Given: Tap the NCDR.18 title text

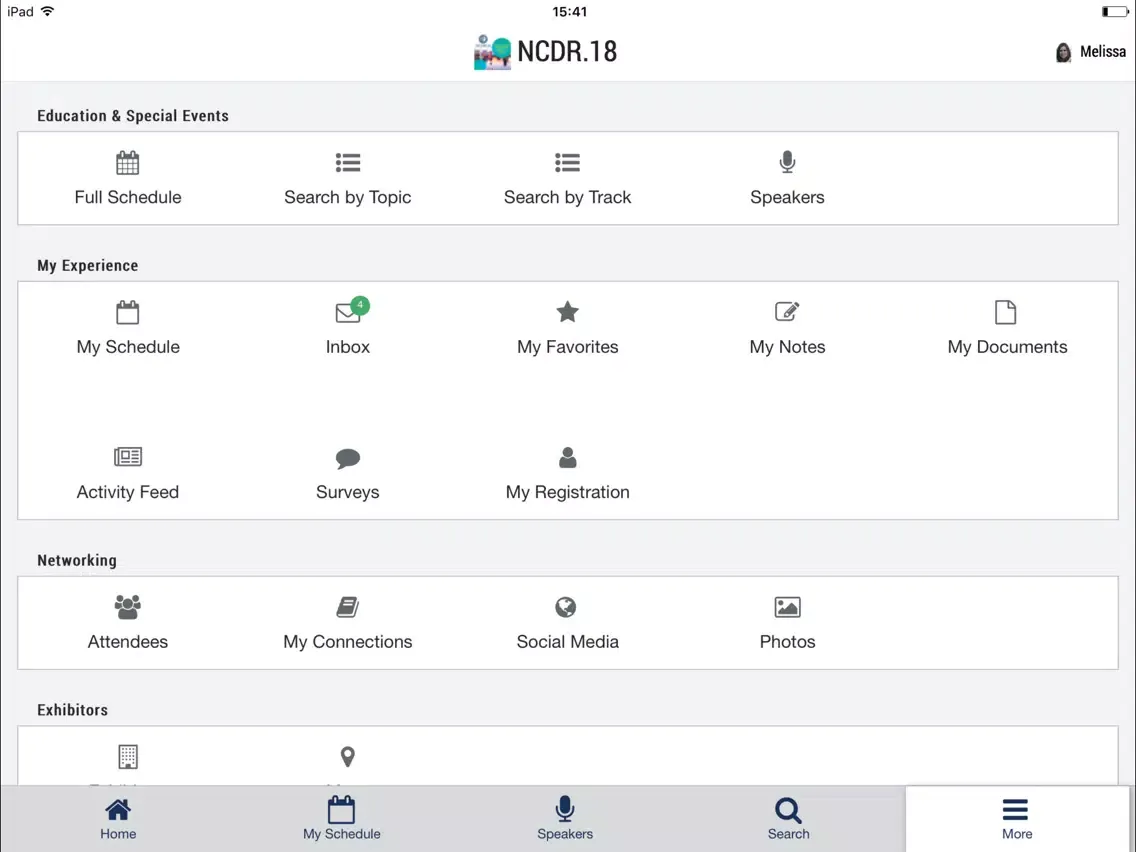Looking at the screenshot, I should coord(567,51).
